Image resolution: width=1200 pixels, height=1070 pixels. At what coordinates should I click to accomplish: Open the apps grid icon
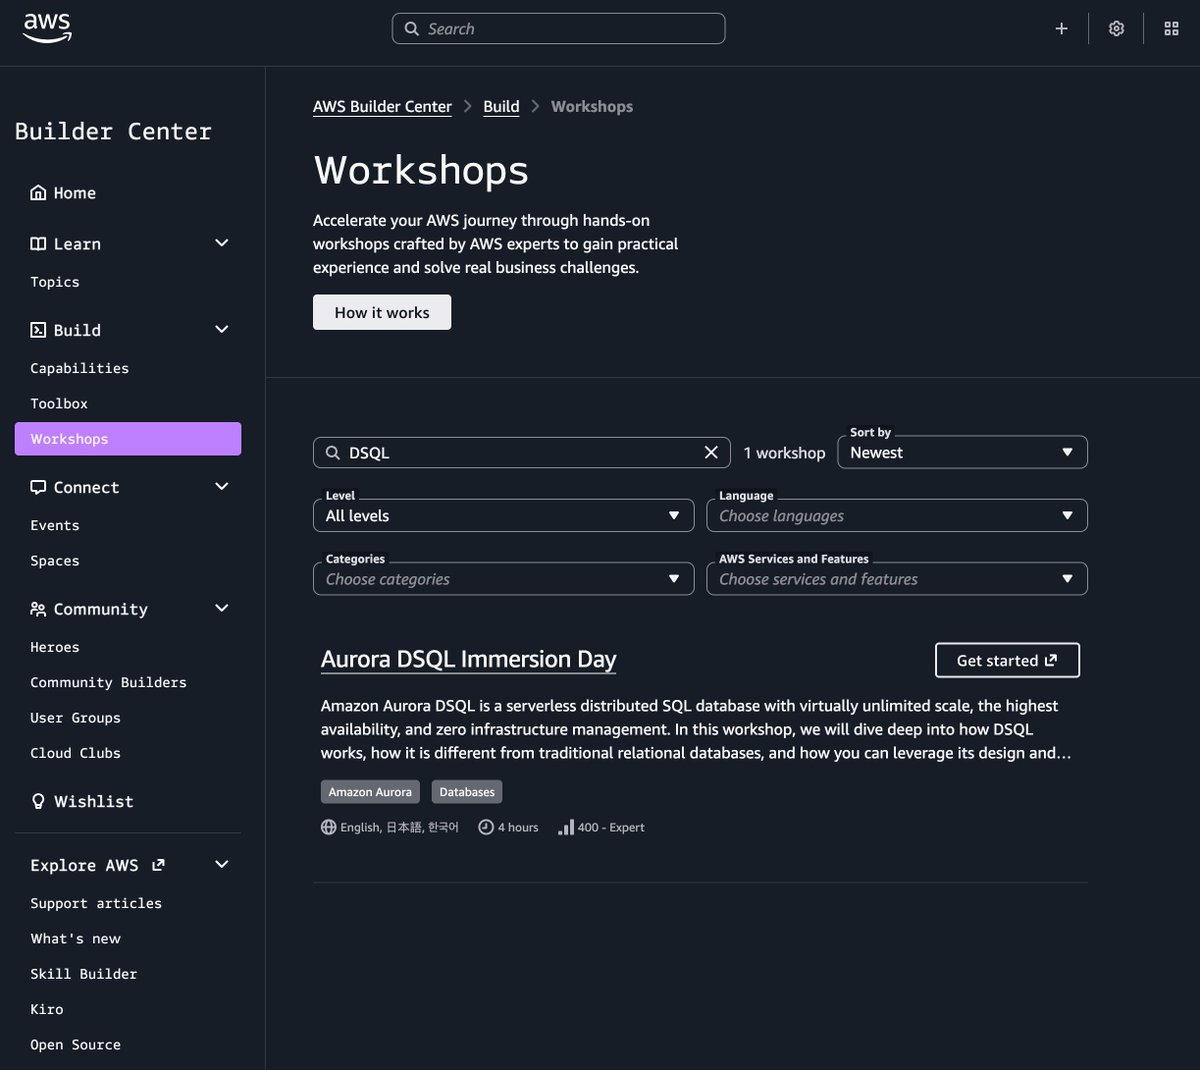[x=1172, y=29]
